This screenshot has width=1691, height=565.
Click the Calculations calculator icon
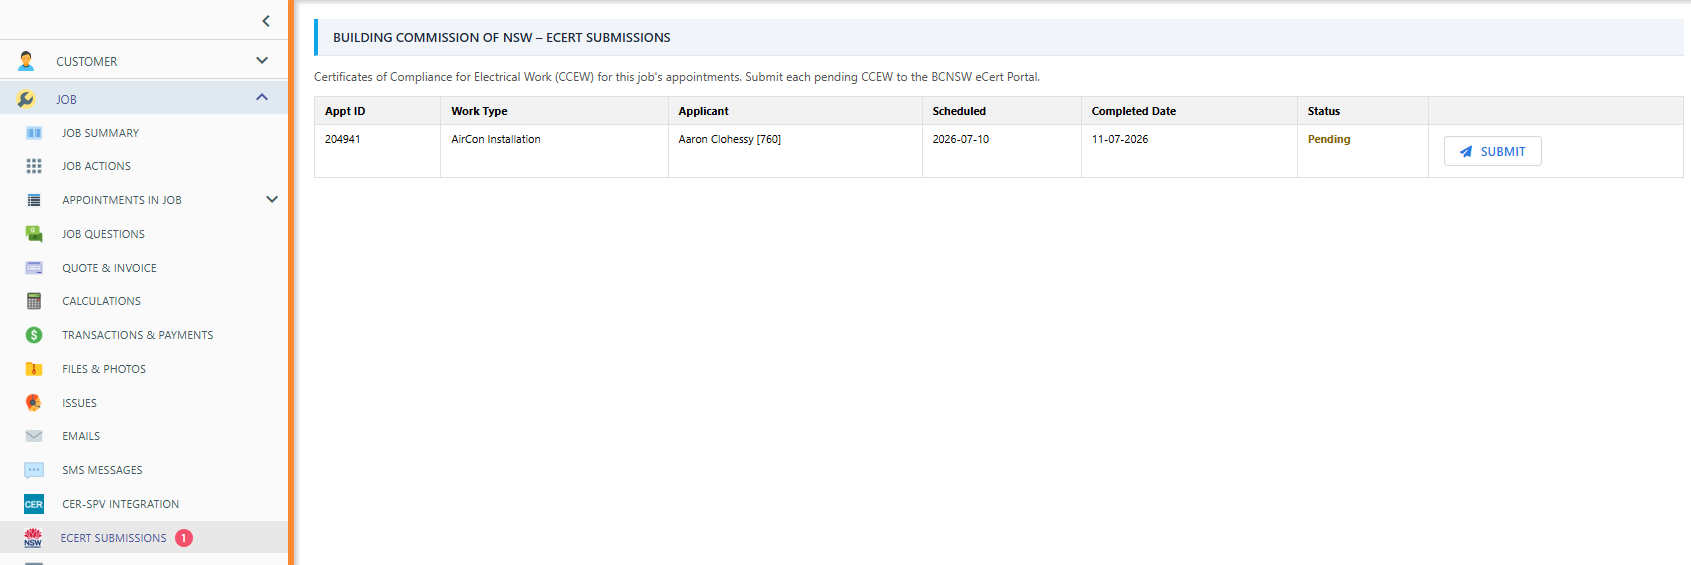[x=34, y=301]
